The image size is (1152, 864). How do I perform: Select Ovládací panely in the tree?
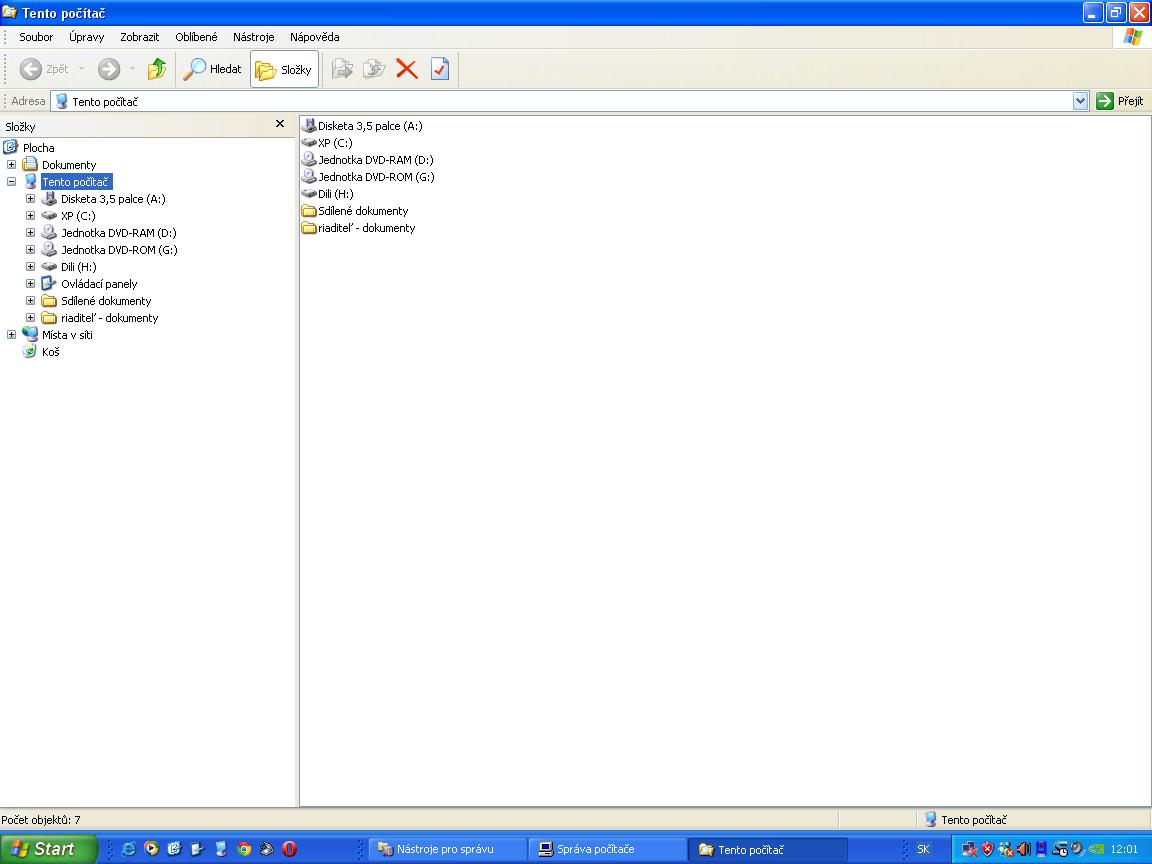point(99,284)
